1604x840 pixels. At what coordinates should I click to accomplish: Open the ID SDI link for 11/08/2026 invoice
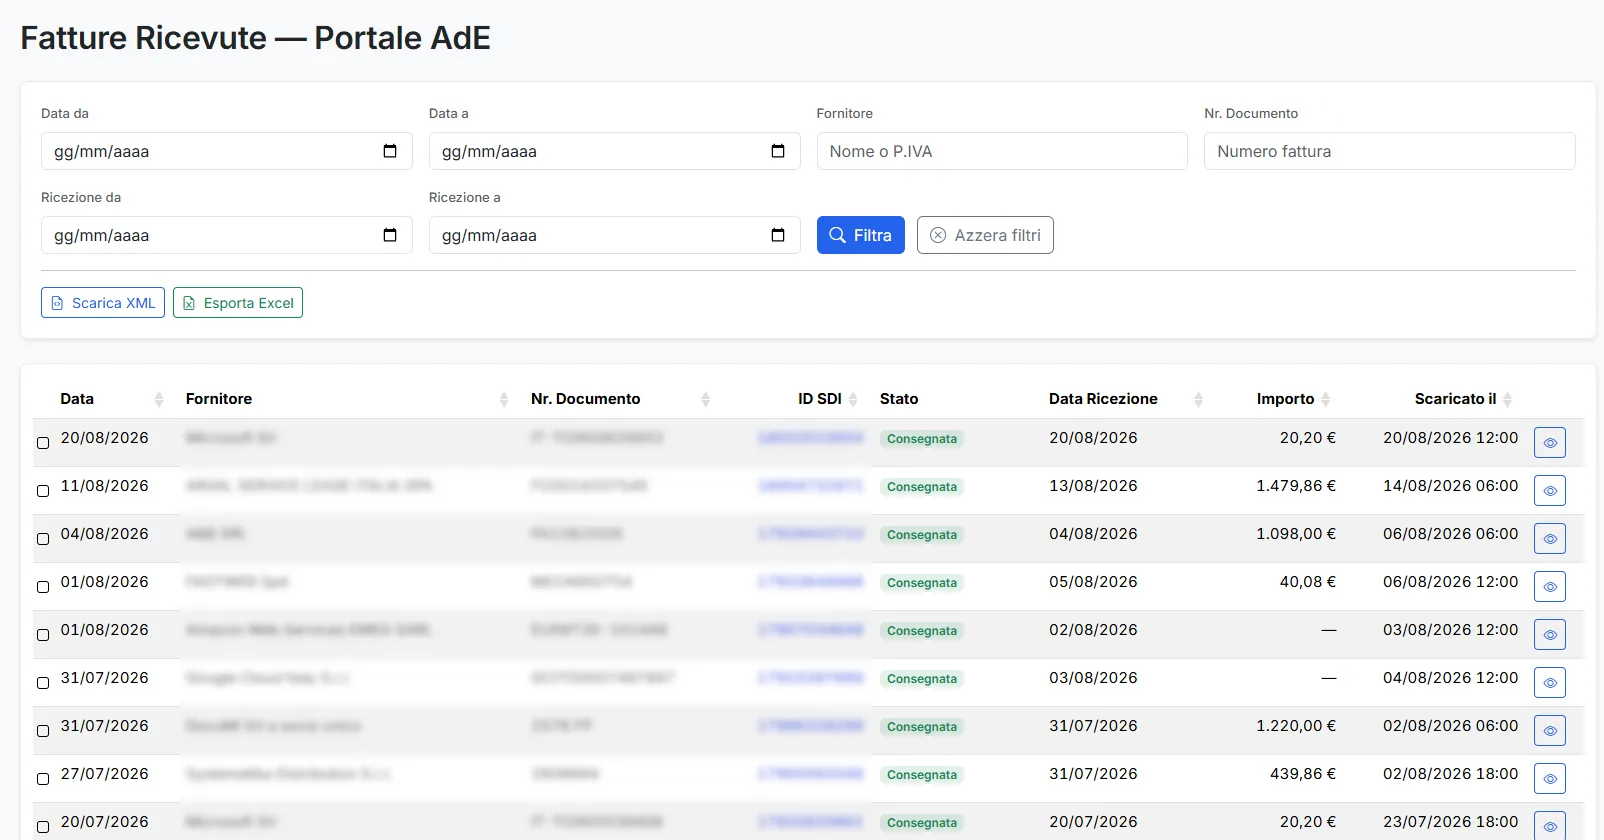point(810,486)
